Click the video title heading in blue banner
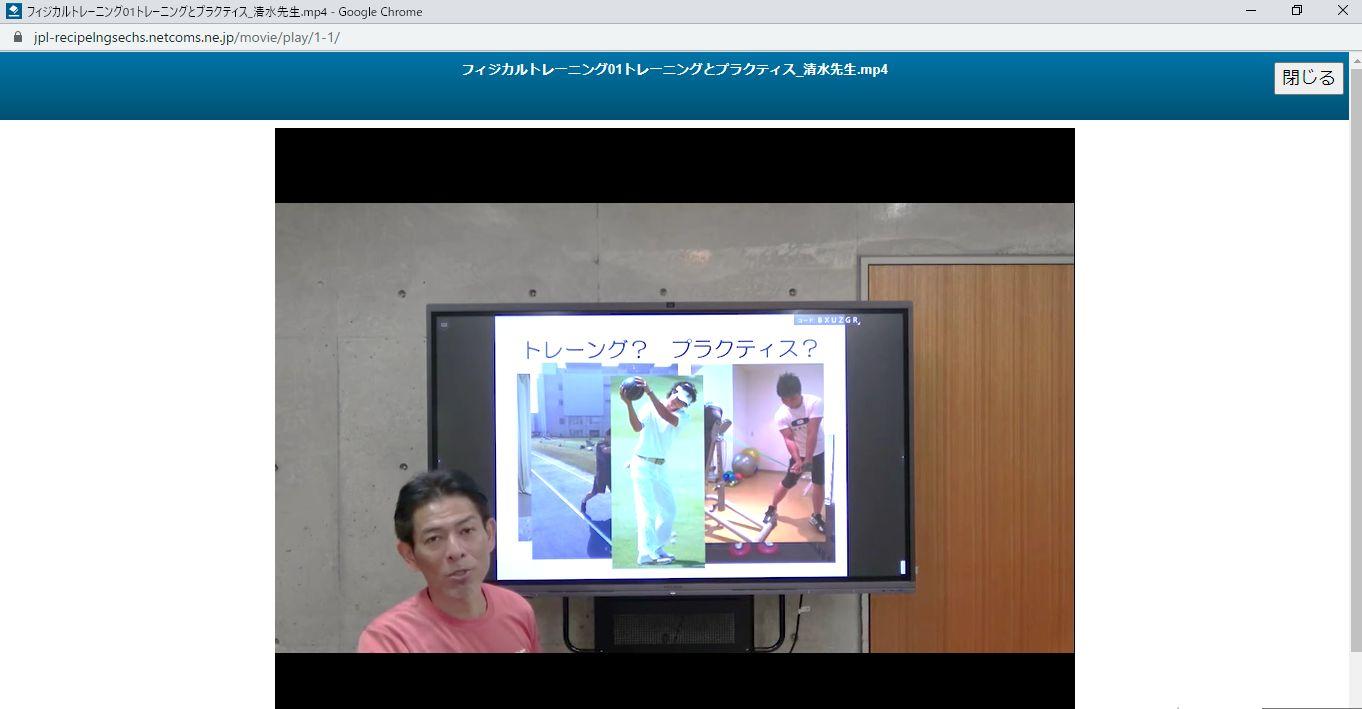 coord(674,70)
